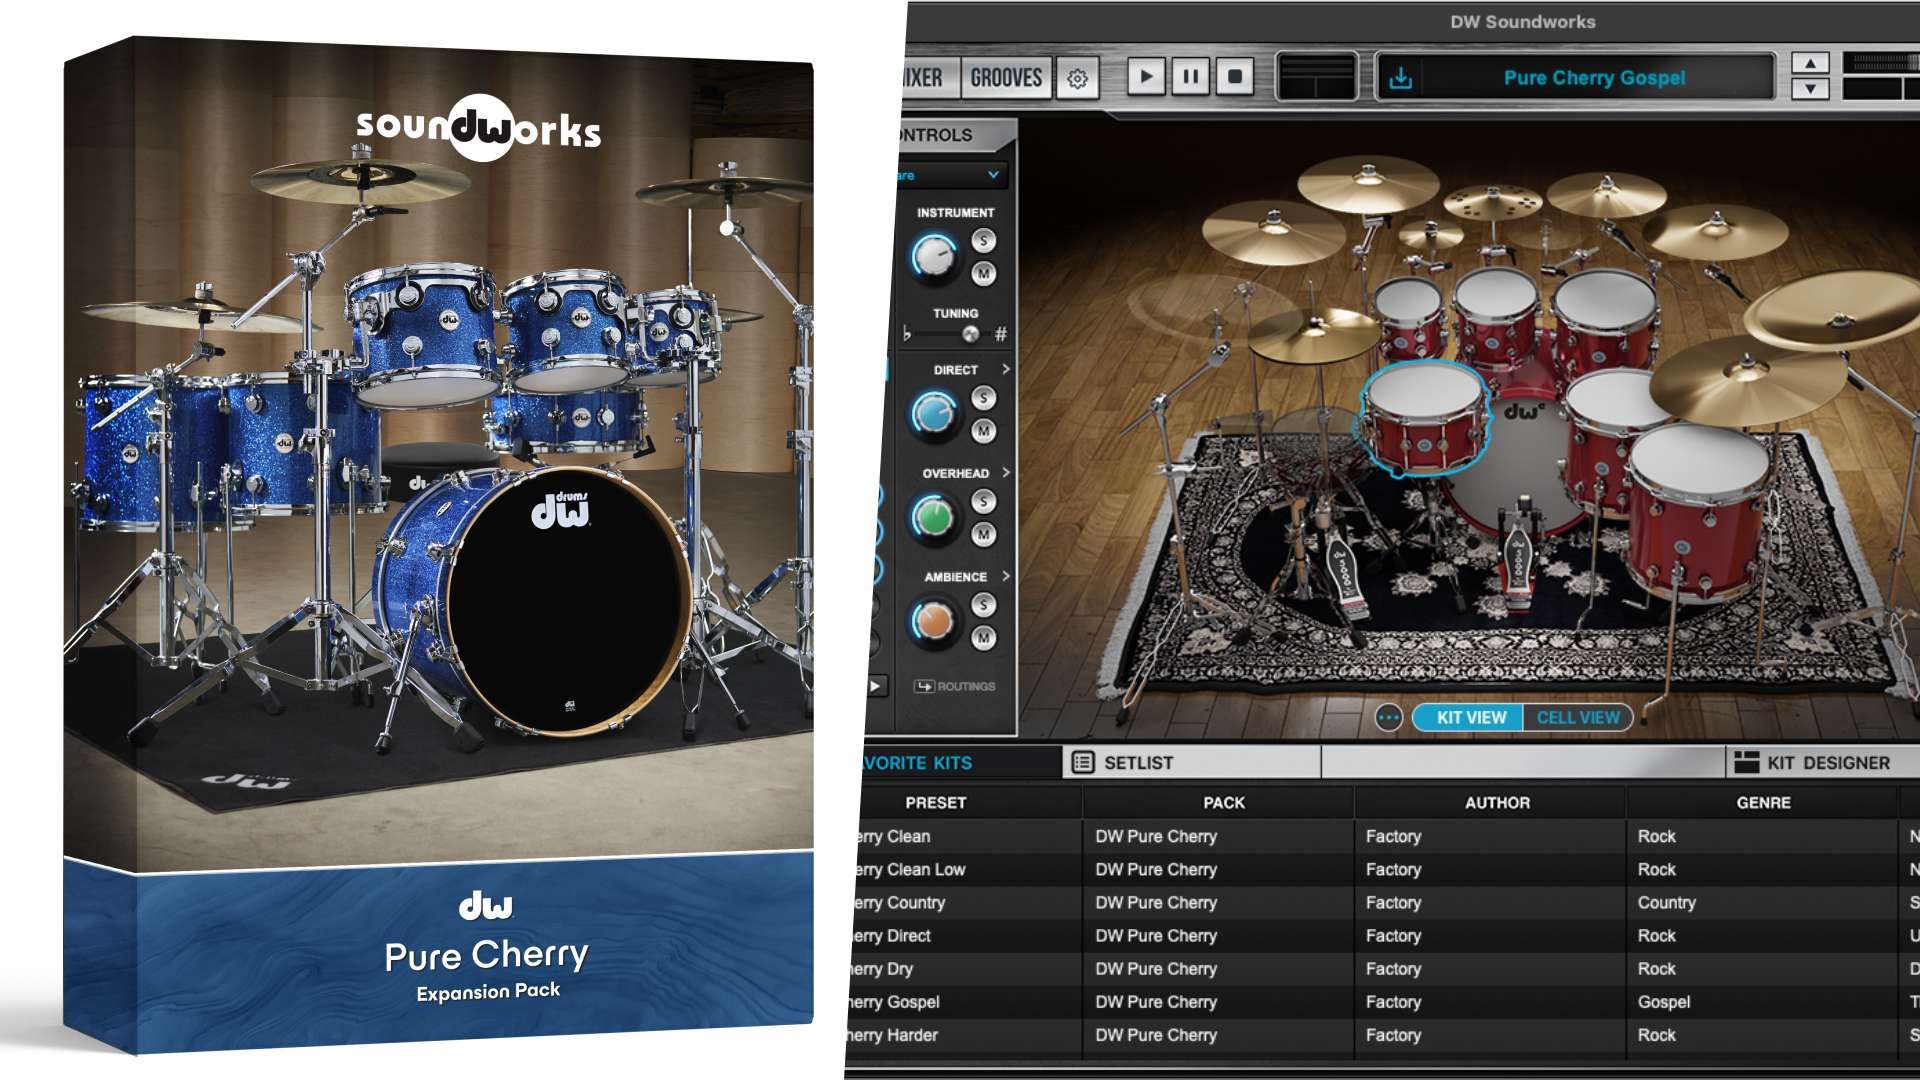The image size is (1920, 1080).
Task: Expand the Direct section arrow
Action: coord(1005,370)
